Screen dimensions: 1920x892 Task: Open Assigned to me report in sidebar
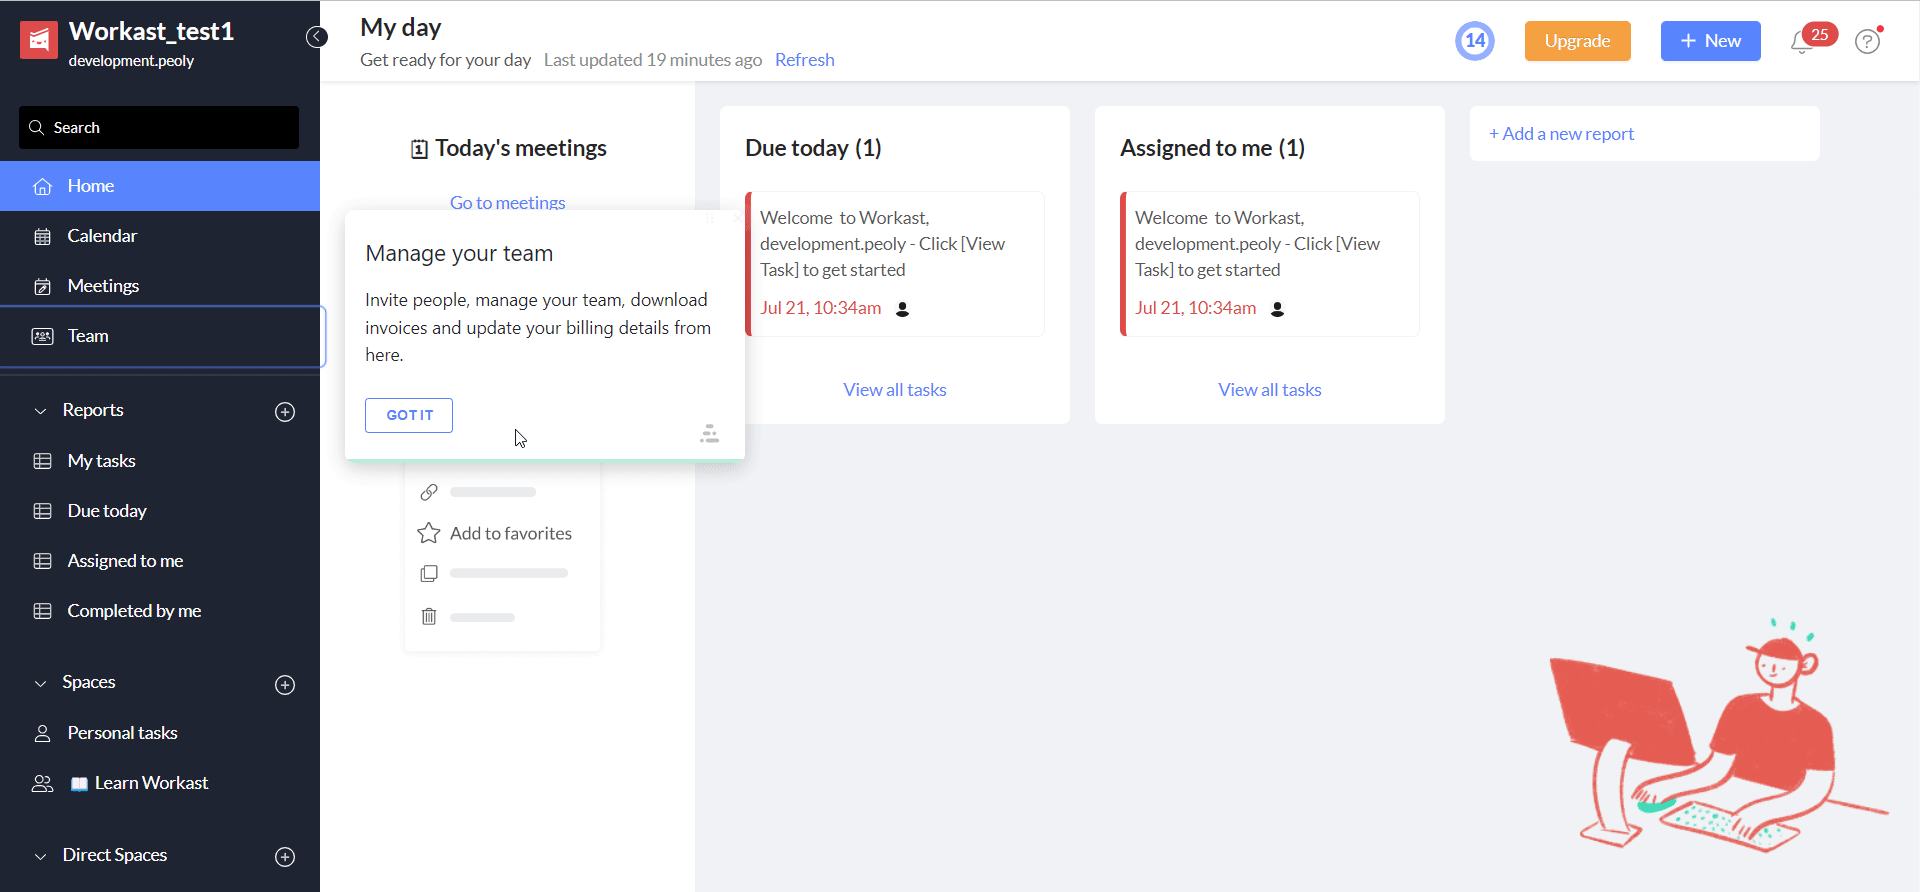[160, 561]
